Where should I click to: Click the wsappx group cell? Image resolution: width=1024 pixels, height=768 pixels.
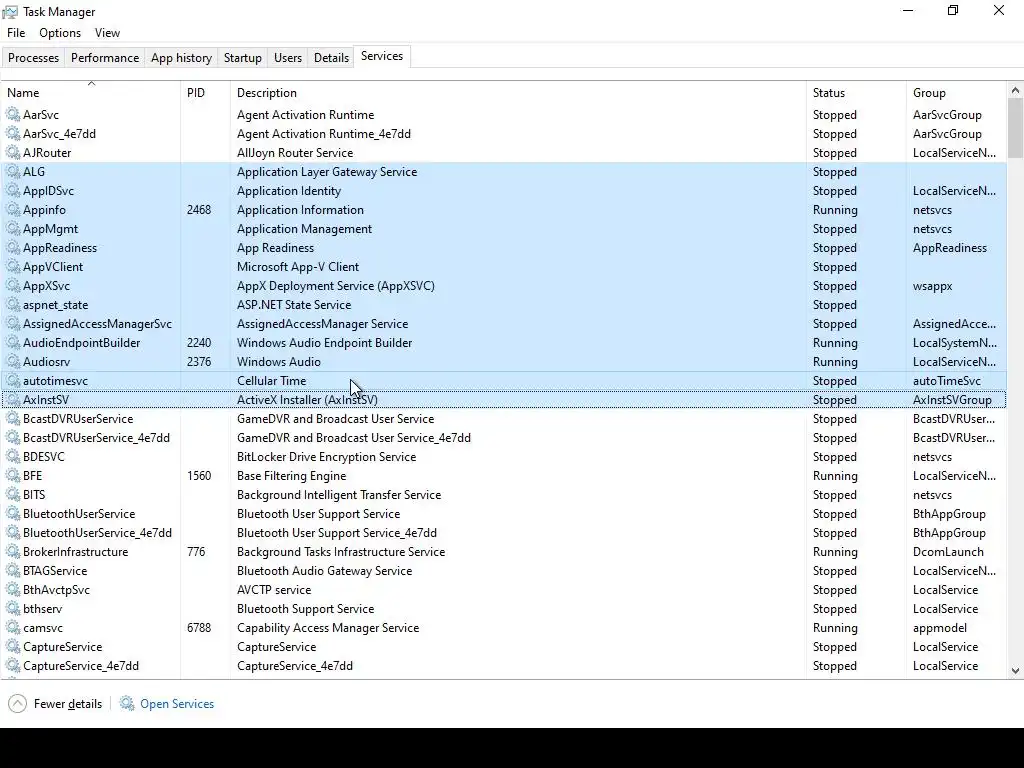(x=933, y=285)
